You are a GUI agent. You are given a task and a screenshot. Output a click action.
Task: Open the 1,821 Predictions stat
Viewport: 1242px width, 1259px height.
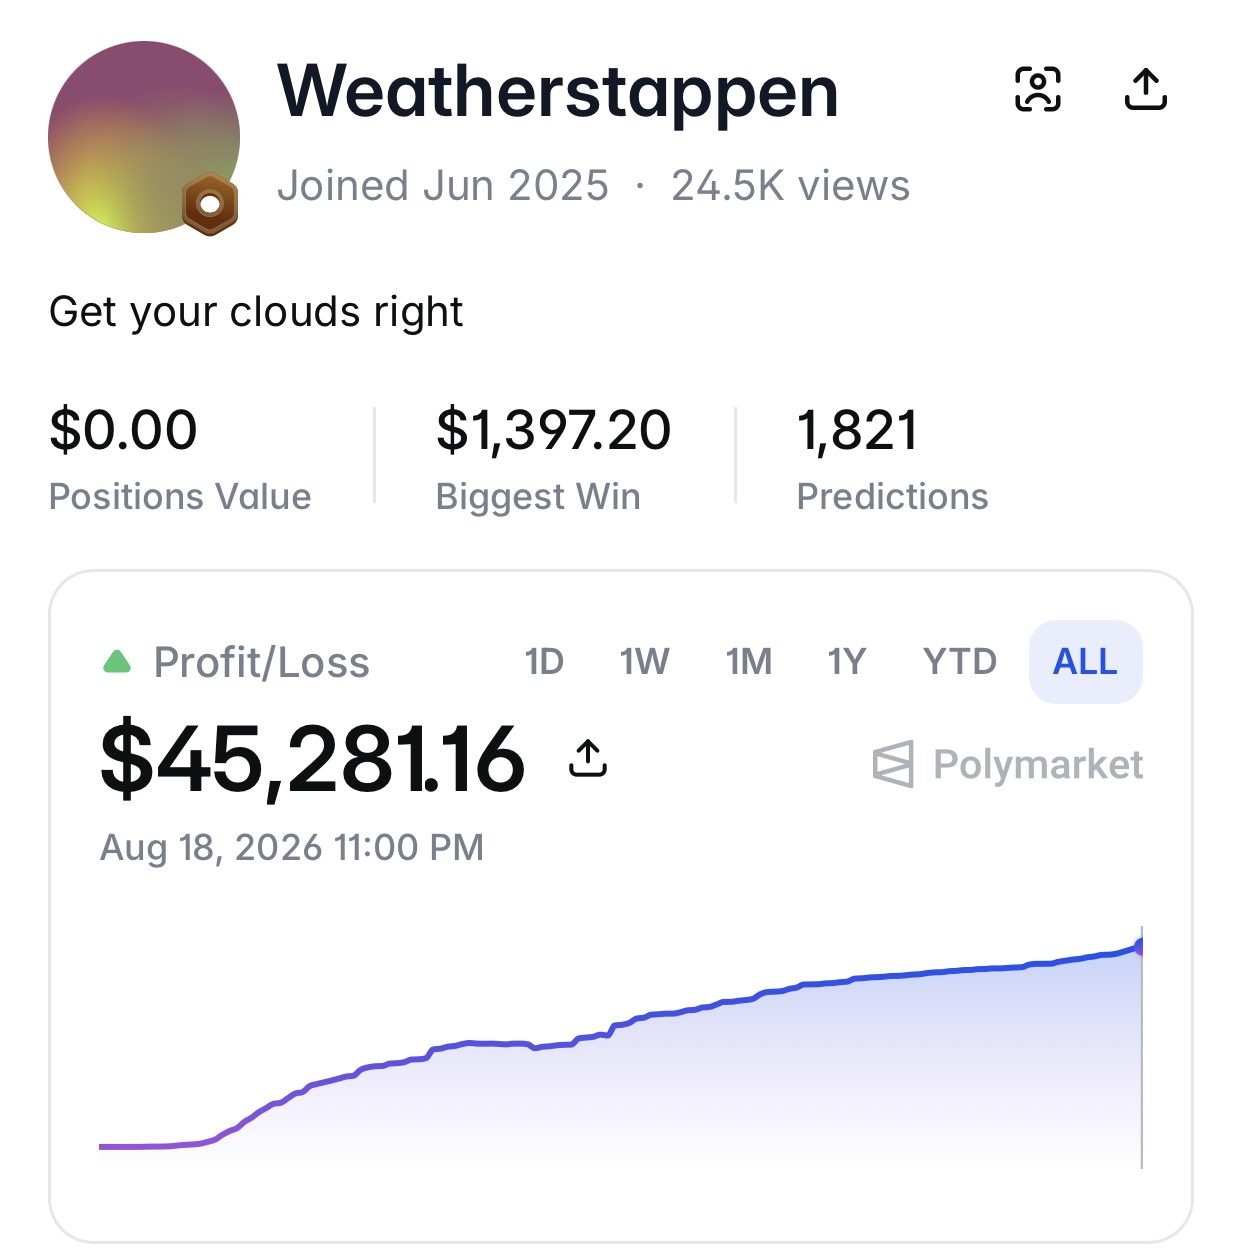(x=892, y=459)
